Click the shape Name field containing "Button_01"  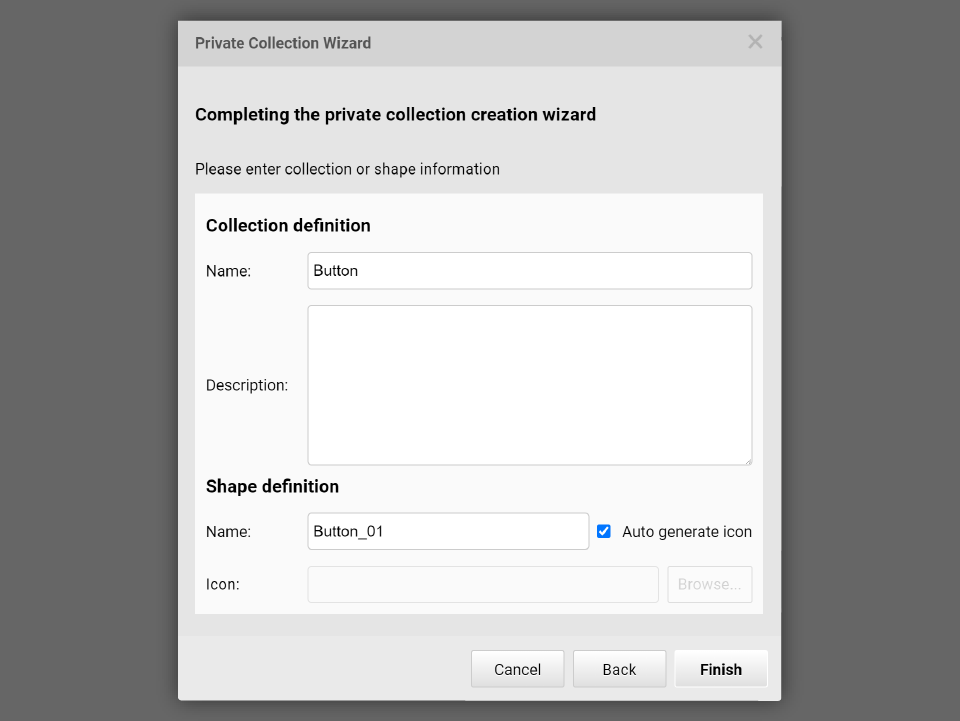click(x=448, y=532)
